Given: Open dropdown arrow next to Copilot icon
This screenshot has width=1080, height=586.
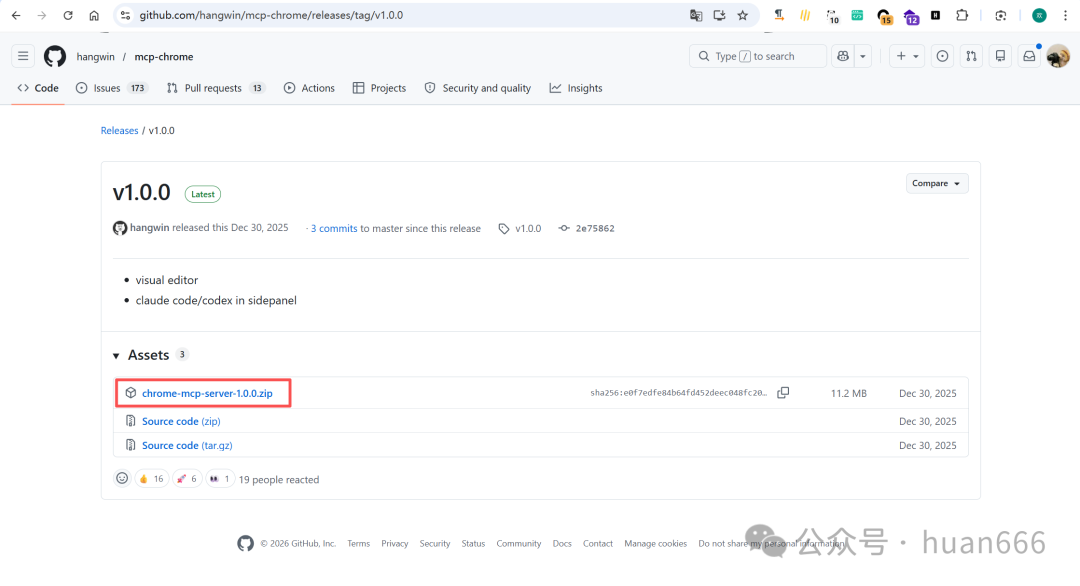Looking at the screenshot, I should (862, 56).
